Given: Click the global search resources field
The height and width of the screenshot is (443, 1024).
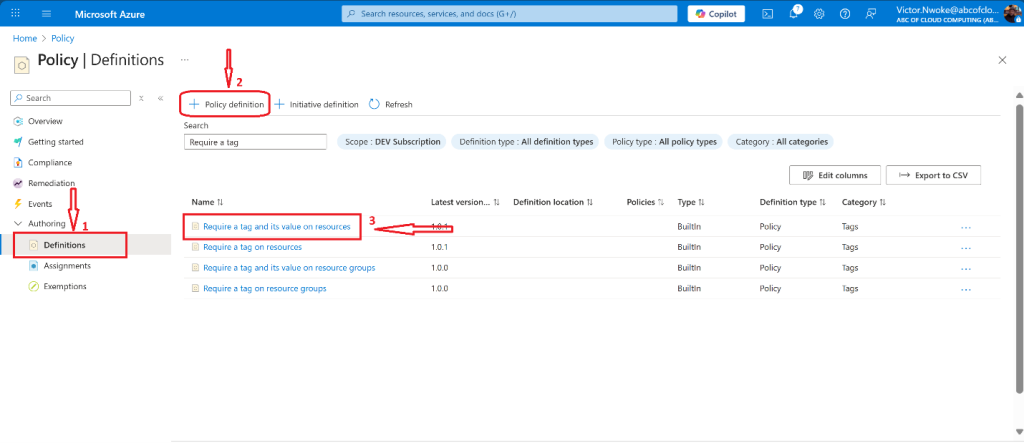Looking at the screenshot, I should [509, 14].
